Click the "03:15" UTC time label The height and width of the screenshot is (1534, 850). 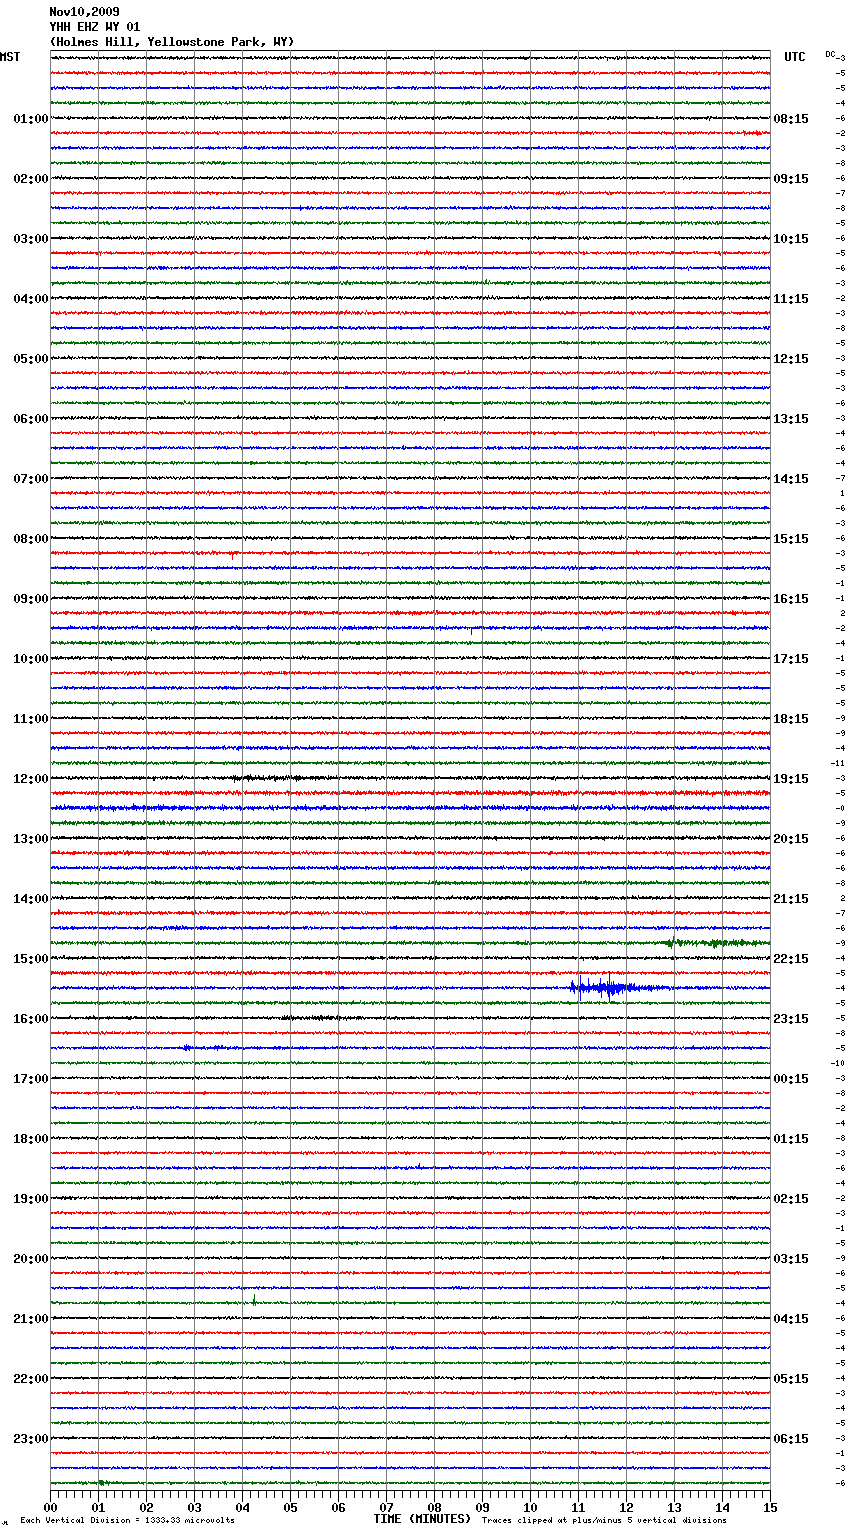coord(791,1259)
